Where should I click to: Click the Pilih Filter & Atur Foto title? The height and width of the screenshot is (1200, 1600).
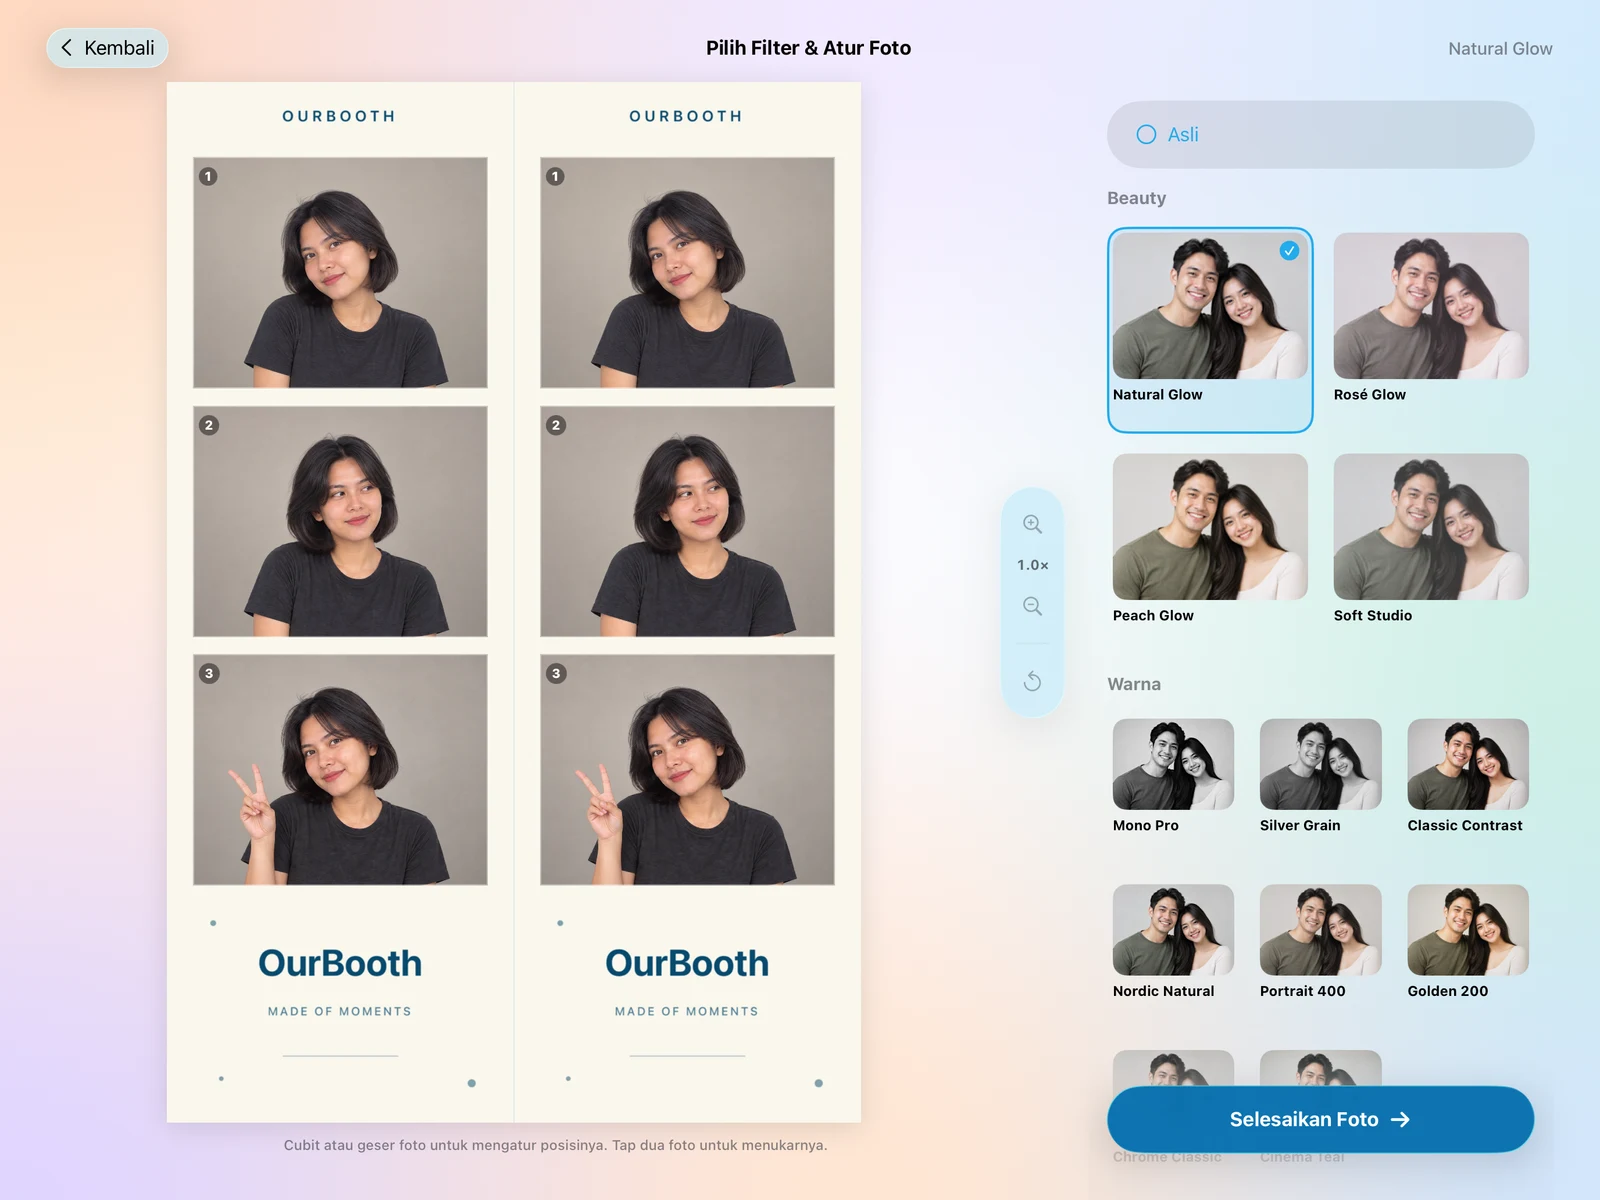point(808,48)
